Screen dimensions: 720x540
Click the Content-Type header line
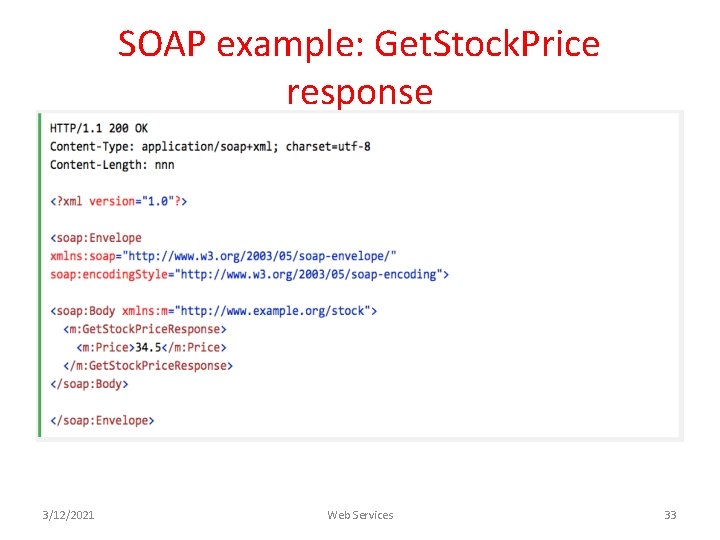point(210,146)
